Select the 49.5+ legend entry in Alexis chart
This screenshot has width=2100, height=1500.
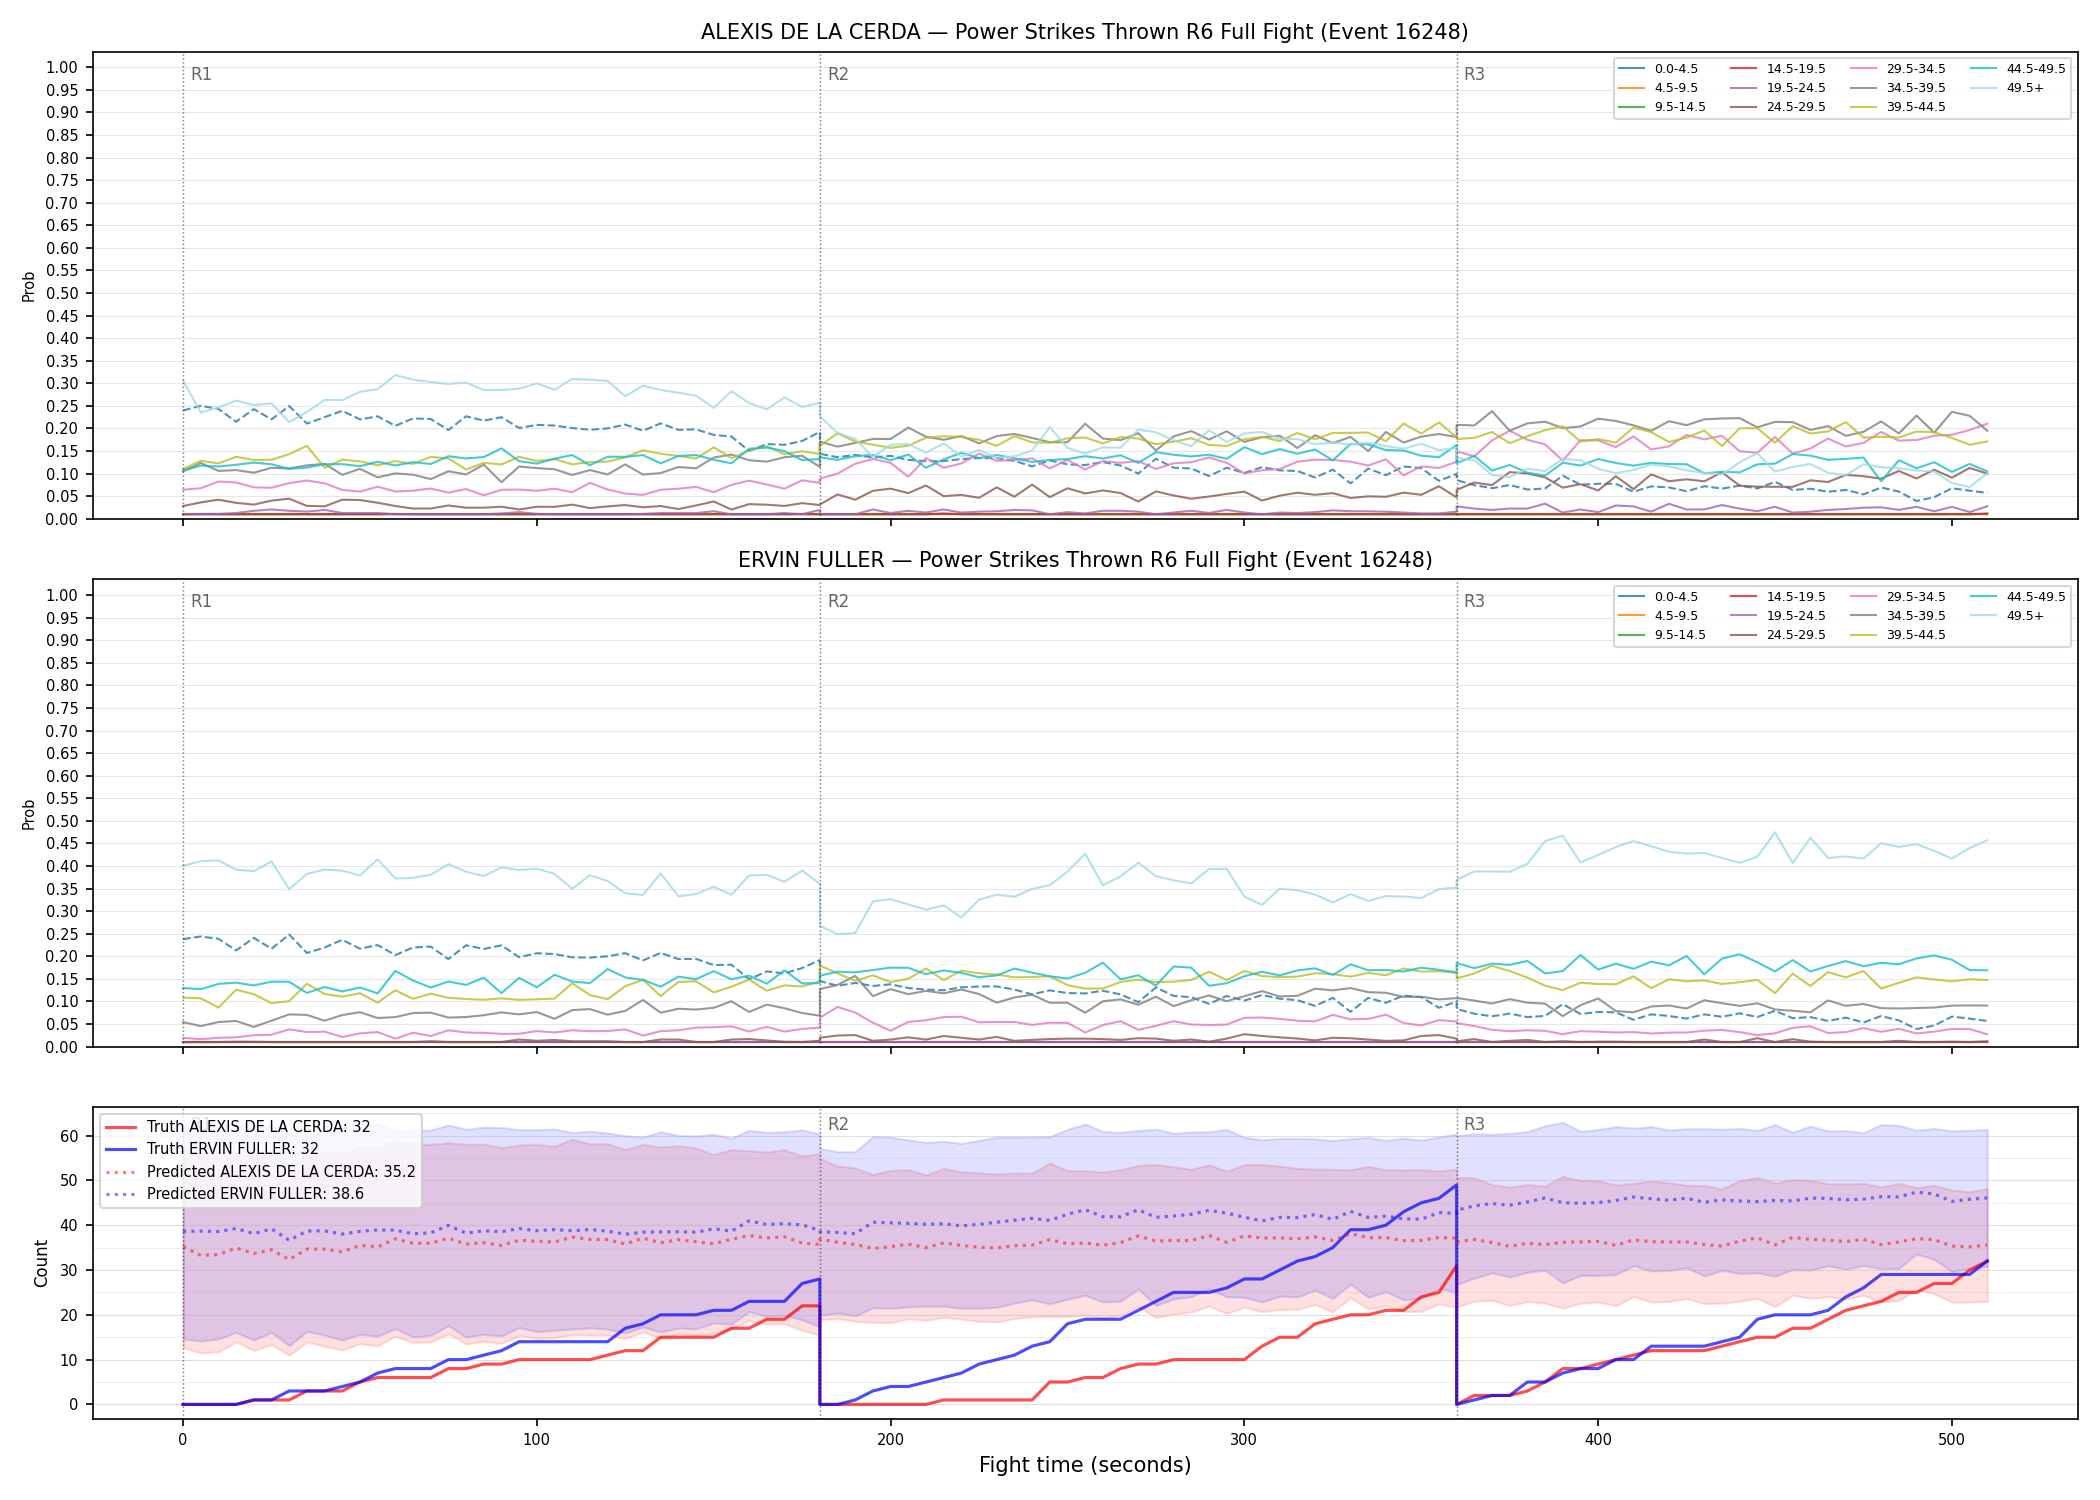pyautogui.click(x=2008, y=88)
